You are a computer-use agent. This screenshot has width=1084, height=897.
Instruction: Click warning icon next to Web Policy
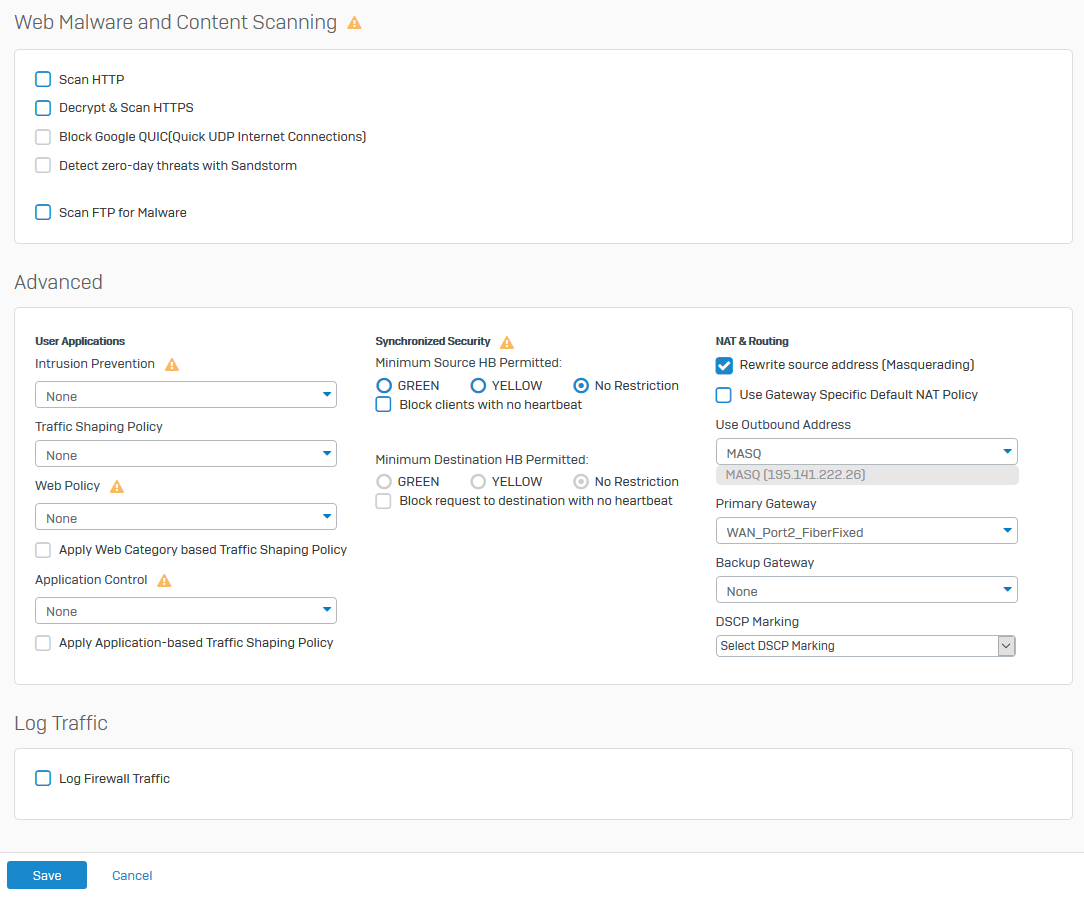click(117, 487)
